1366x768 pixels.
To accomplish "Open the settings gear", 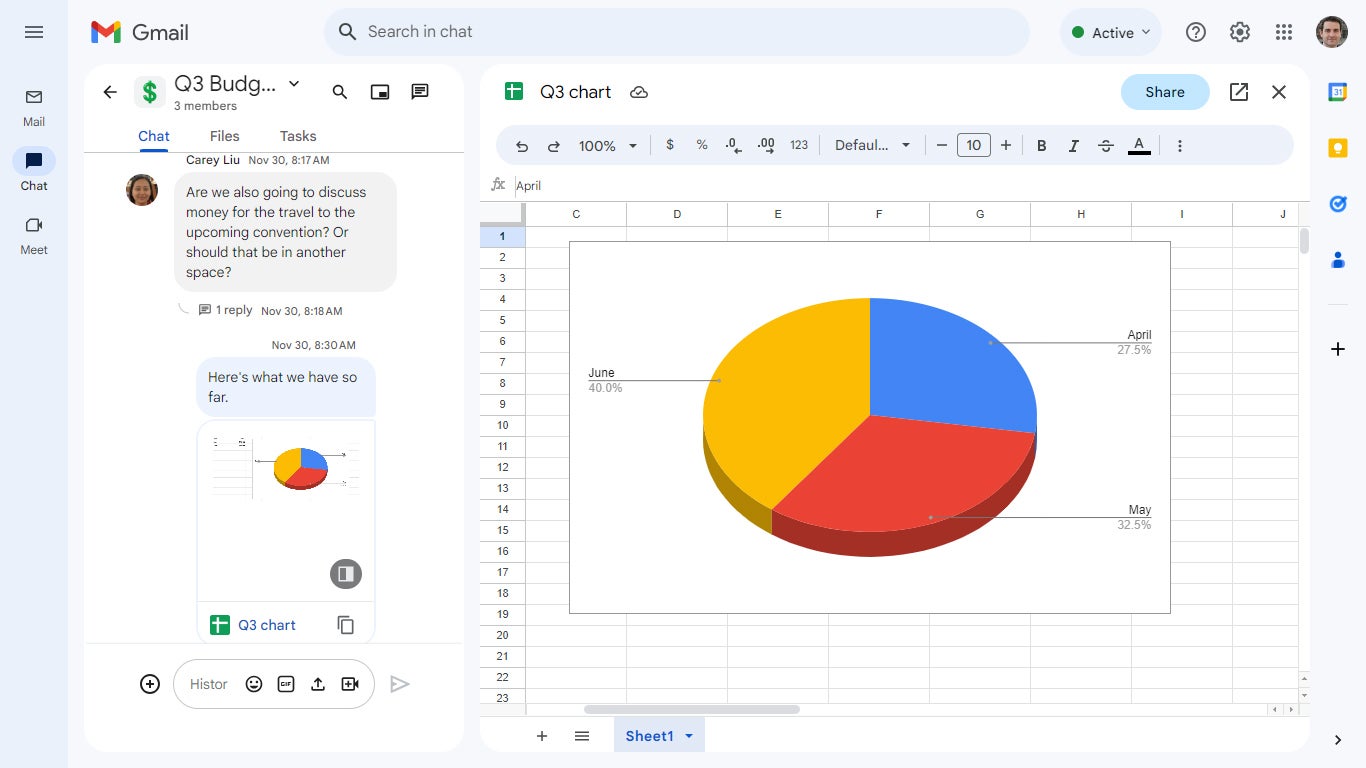I will point(1240,32).
